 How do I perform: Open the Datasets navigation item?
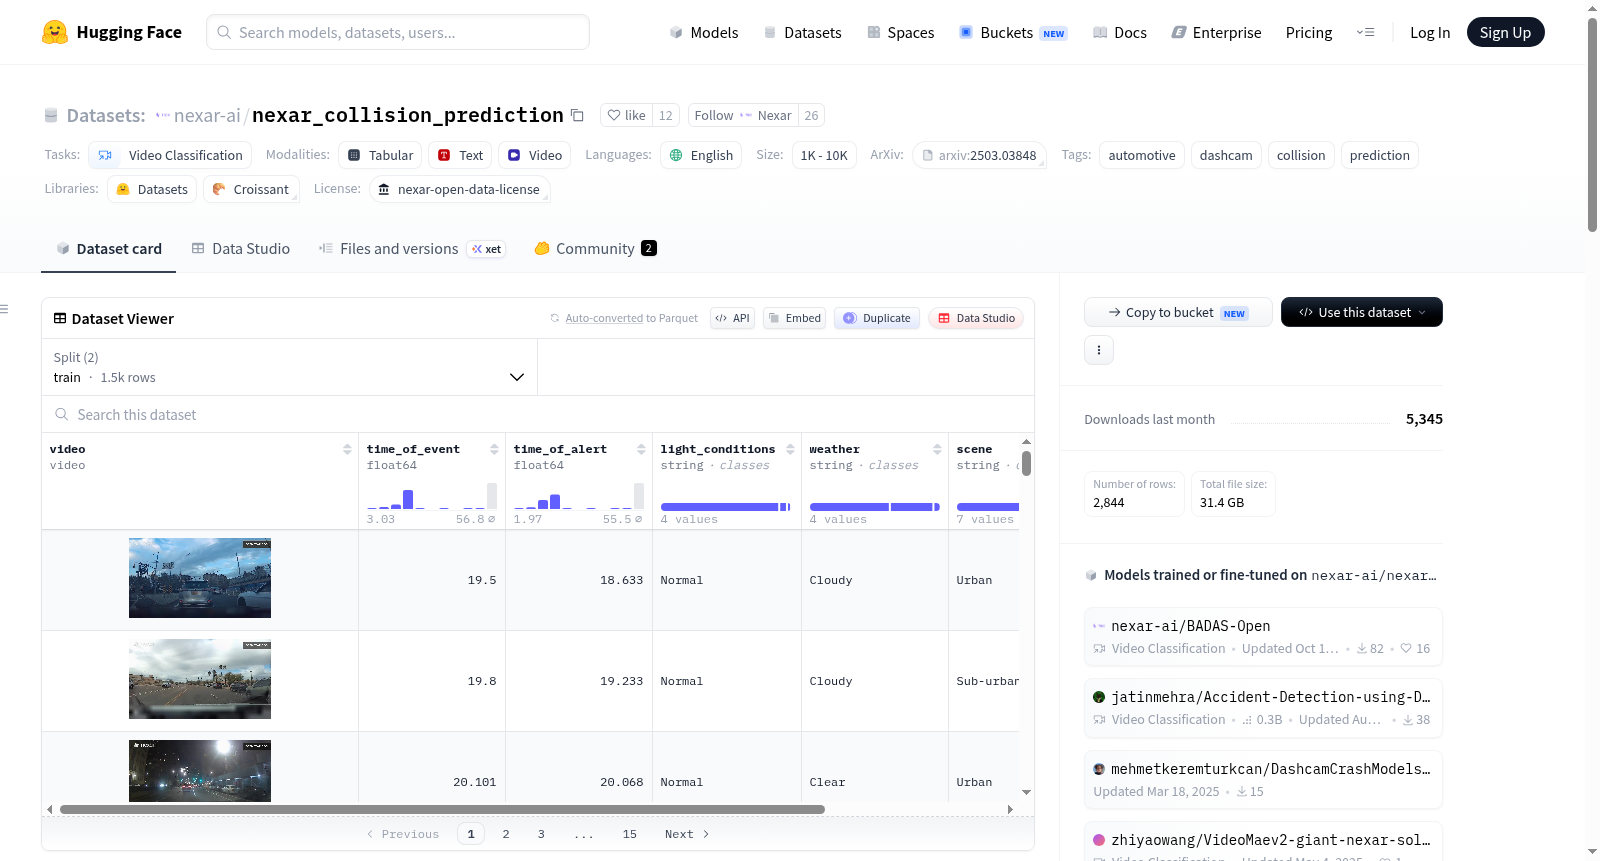(x=803, y=32)
